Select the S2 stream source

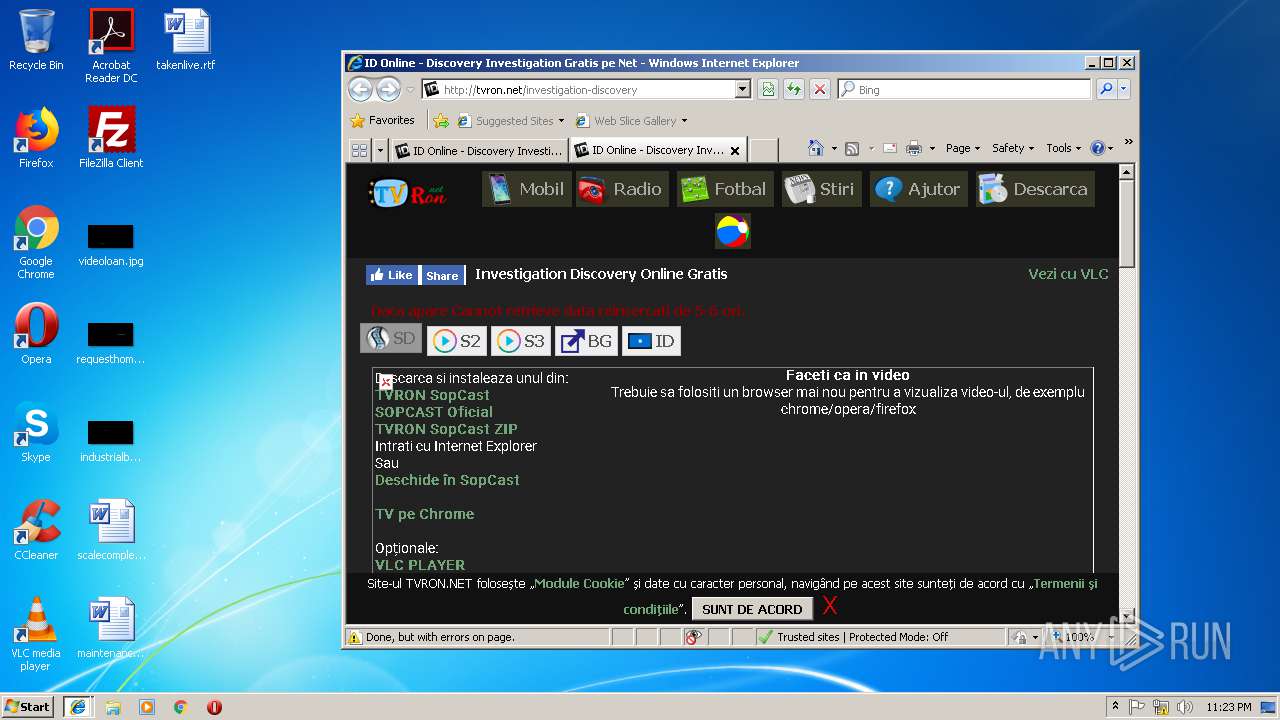coord(457,341)
